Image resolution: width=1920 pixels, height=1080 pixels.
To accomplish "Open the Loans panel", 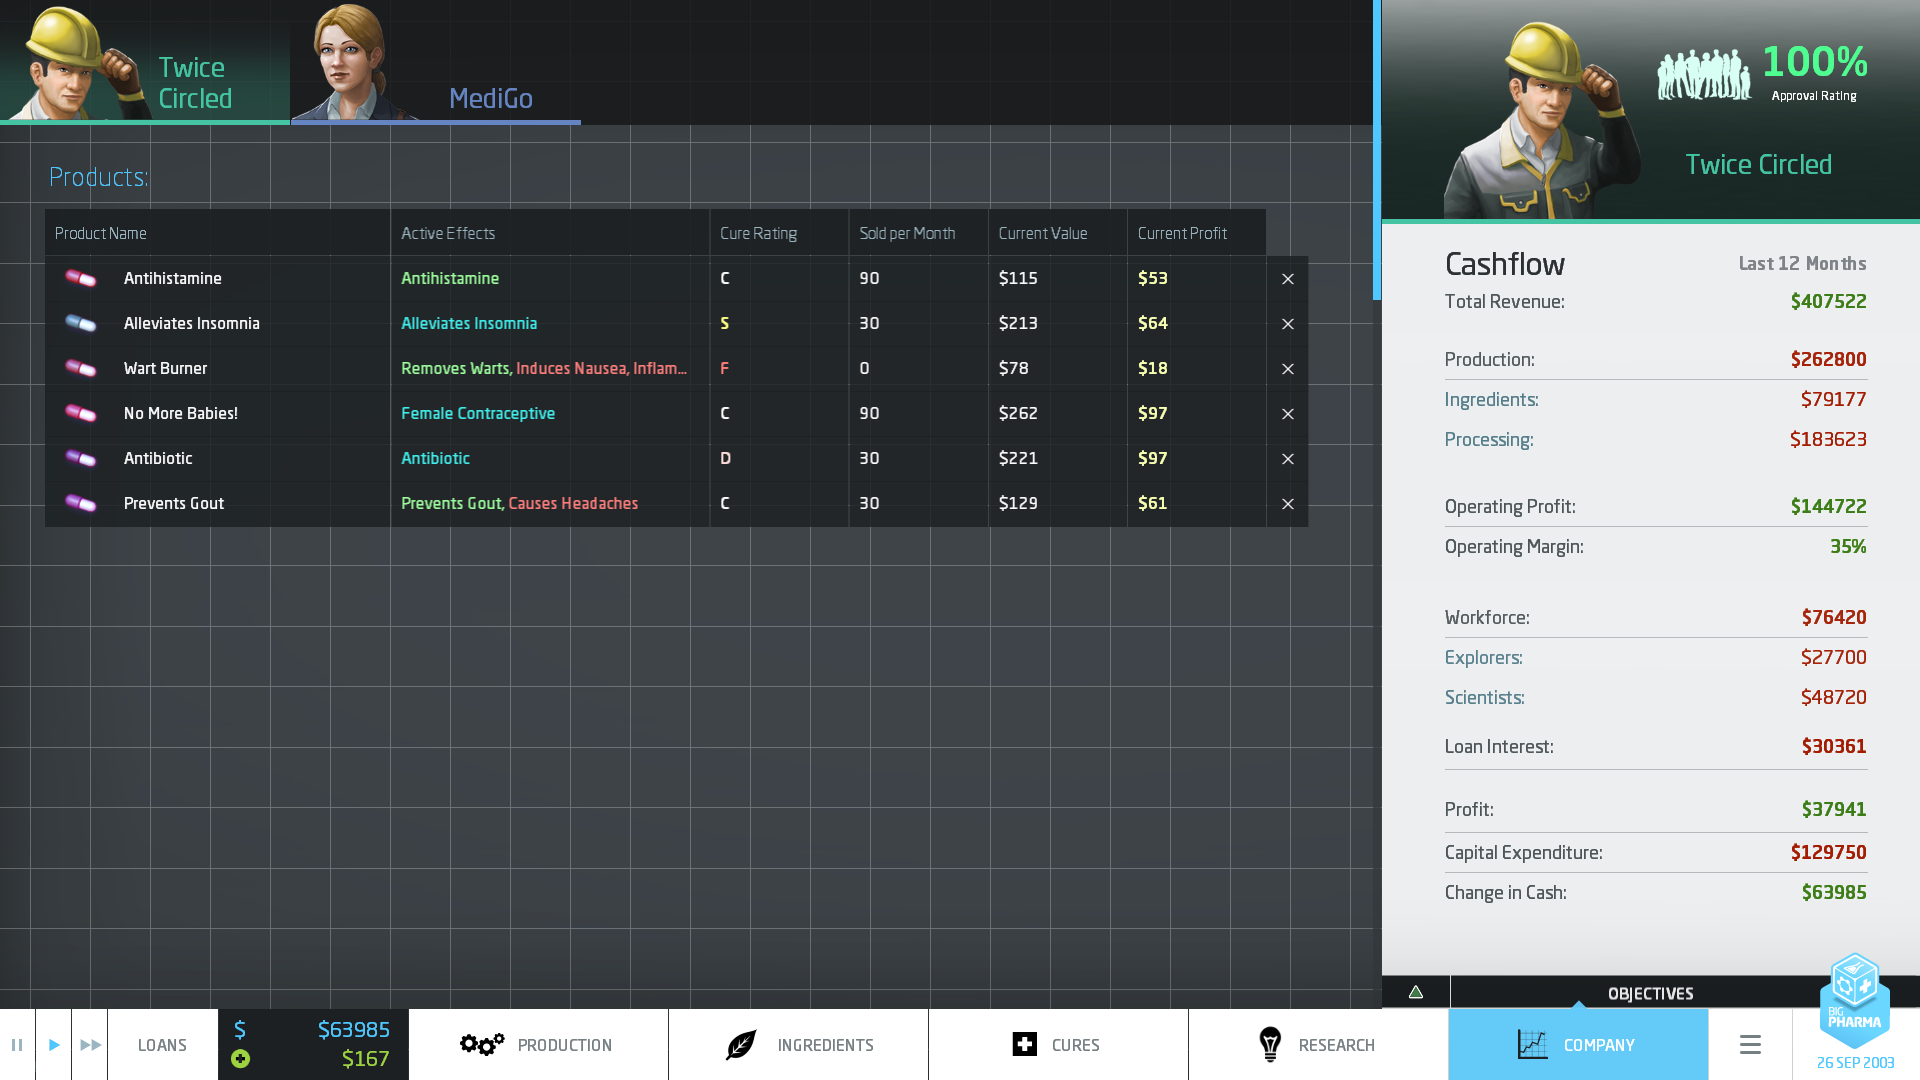I will (162, 1045).
